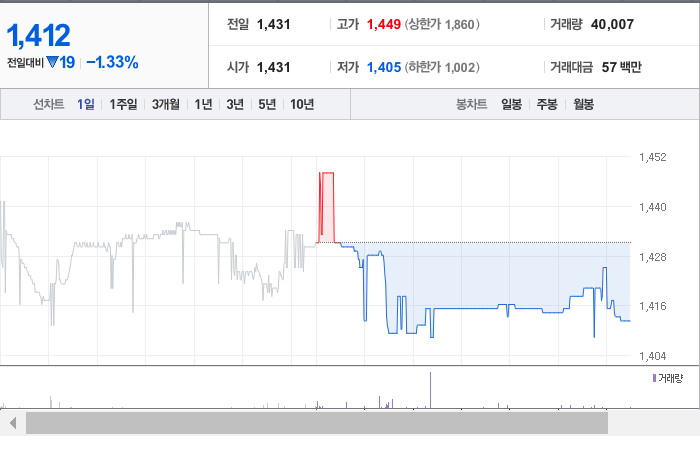
Task: Open the 일봉 candle chart
Action: (x=511, y=104)
